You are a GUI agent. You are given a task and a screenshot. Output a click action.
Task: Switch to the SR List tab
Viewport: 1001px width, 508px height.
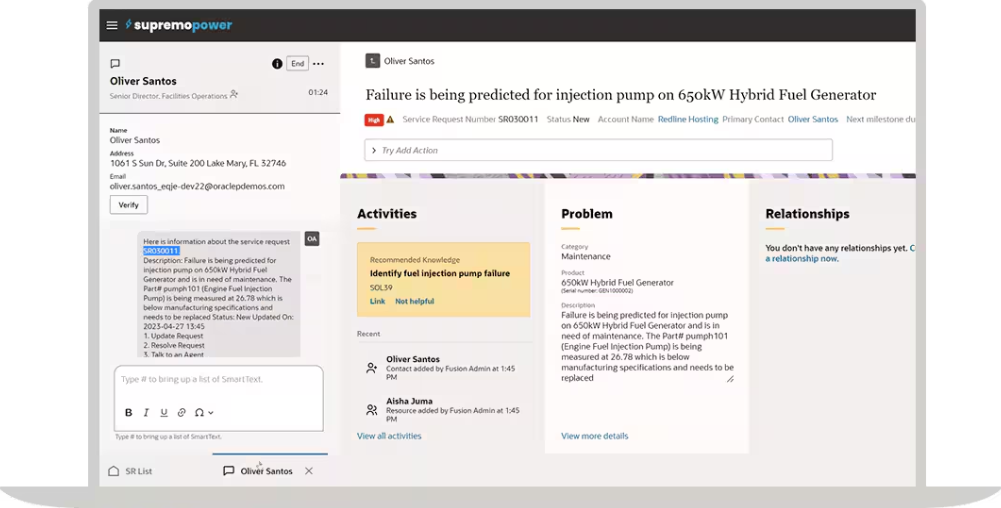[130, 471]
